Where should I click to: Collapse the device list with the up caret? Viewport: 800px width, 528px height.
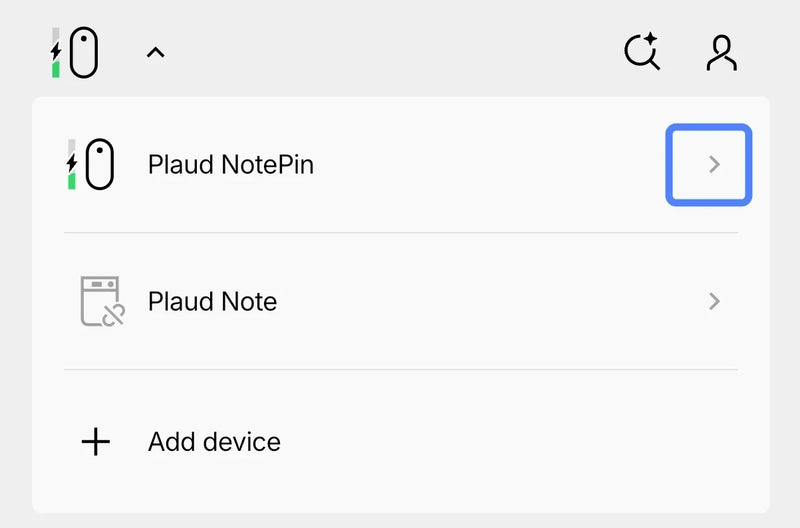pos(155,54)
